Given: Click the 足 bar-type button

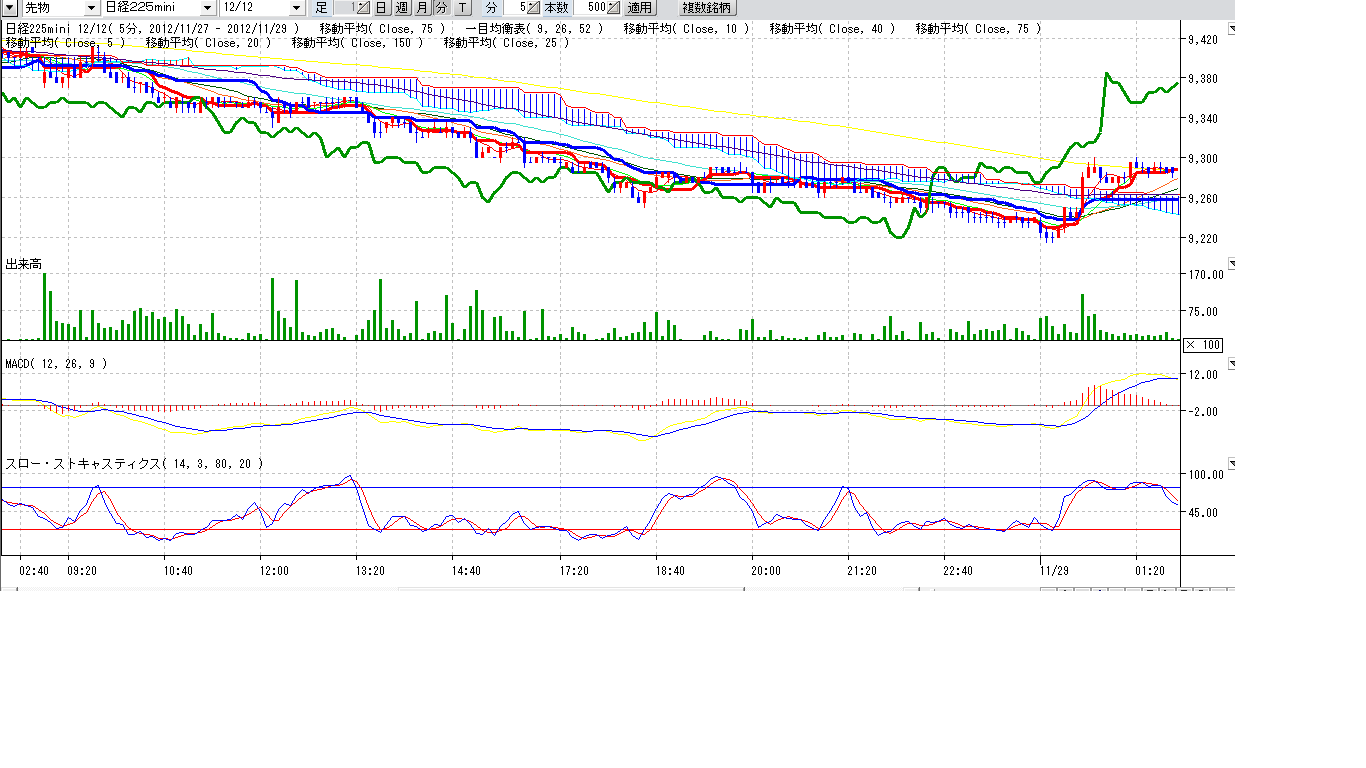Looking at the screenshot, I should tap(321, 7).
